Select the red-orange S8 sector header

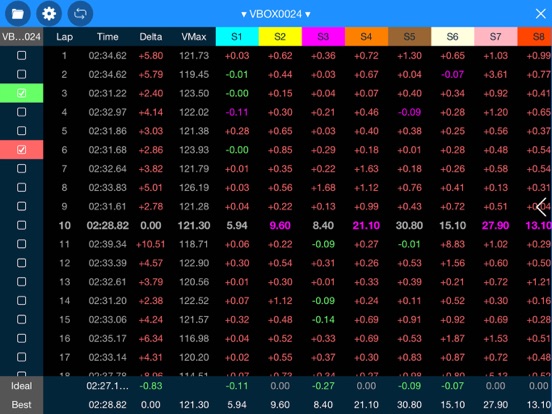coord(535,37)
